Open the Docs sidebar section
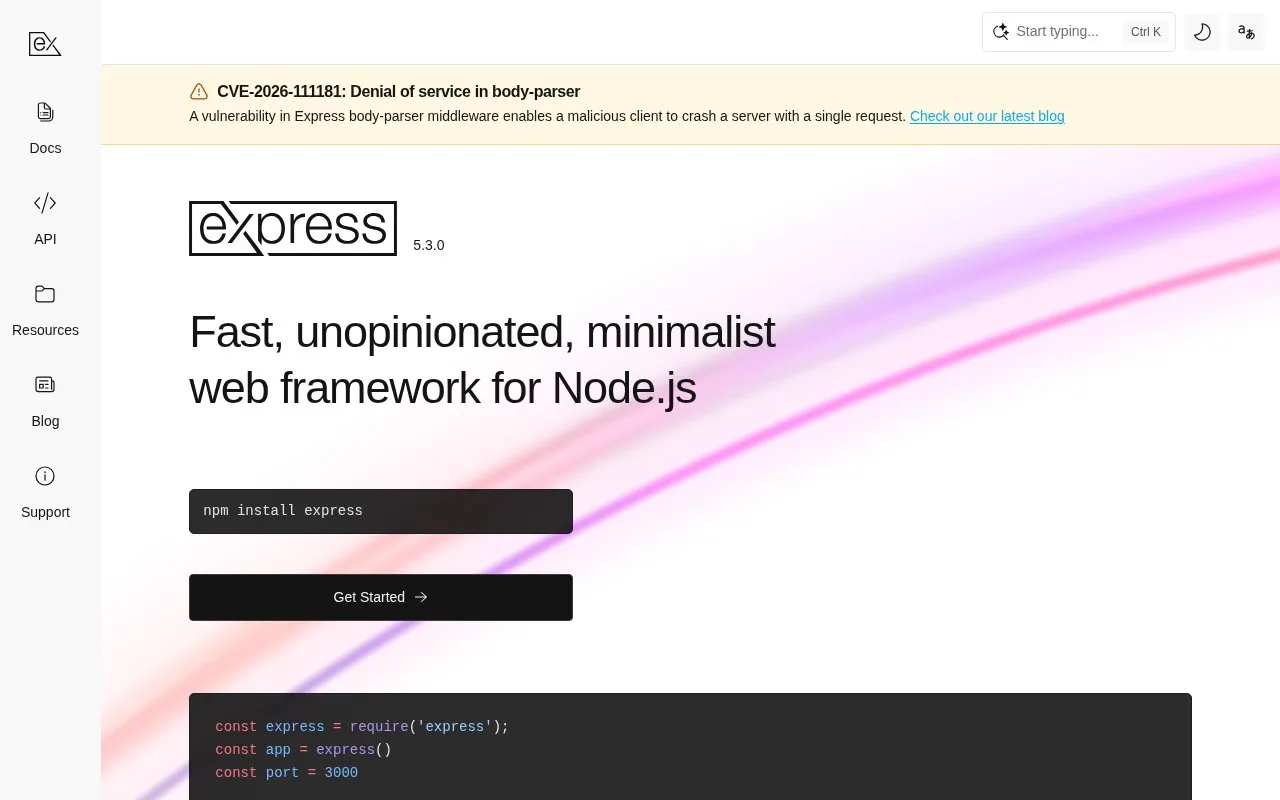Image resolution: width=1280 pixels, height=800 pixels. point(45,129)
